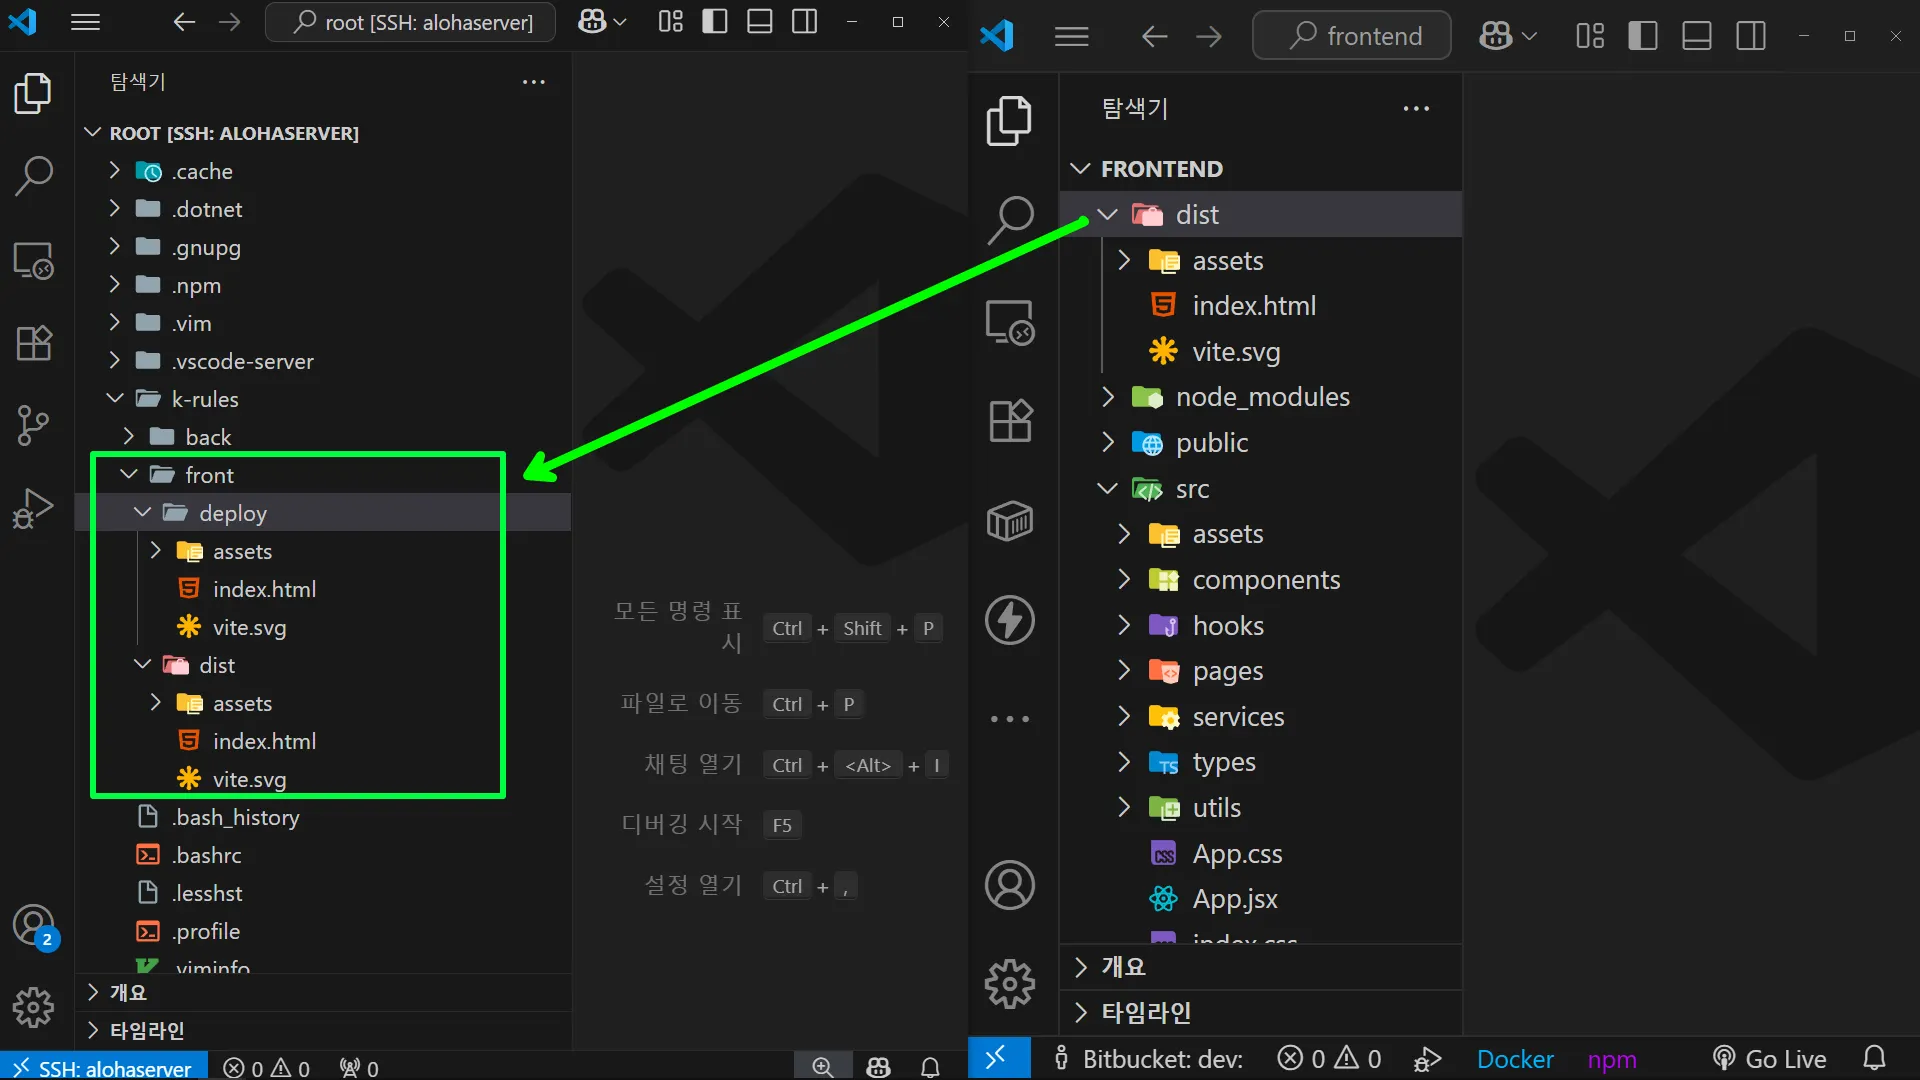Toggle primary sidebar in right window
This screenshot has width=1920, height=1080.
point(1642,37)
